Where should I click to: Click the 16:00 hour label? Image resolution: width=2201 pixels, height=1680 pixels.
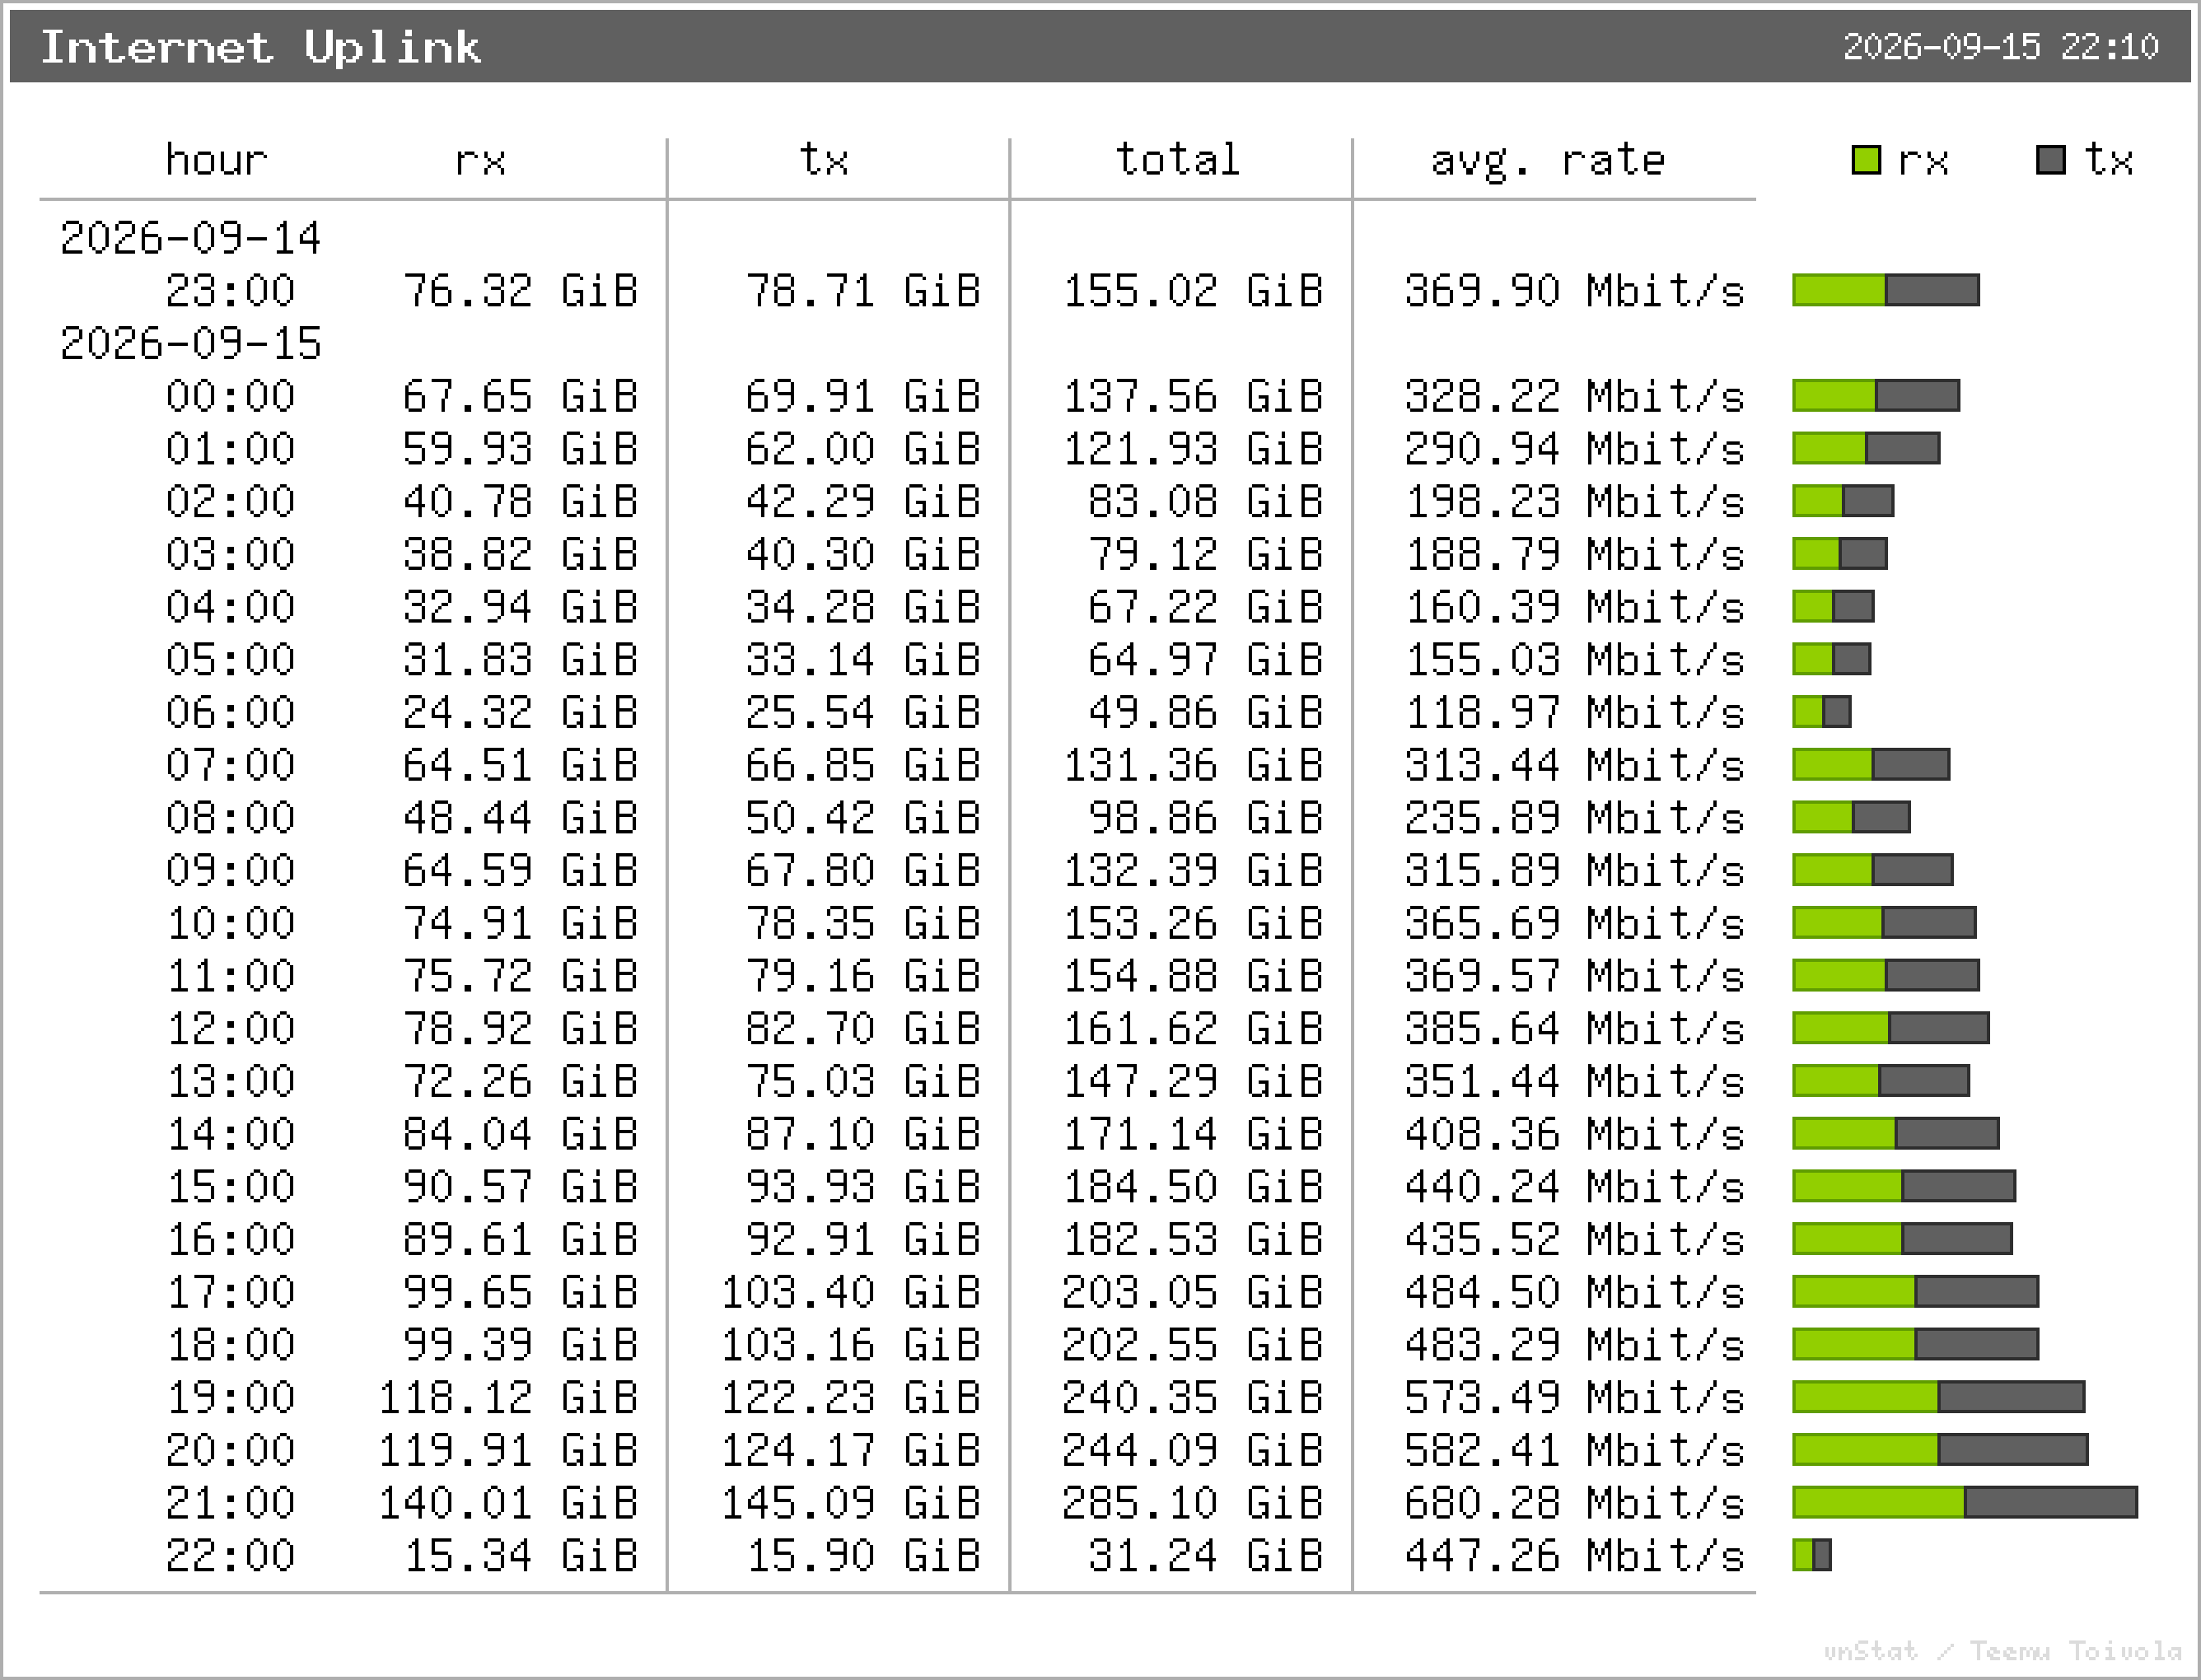coord(231,1240)
